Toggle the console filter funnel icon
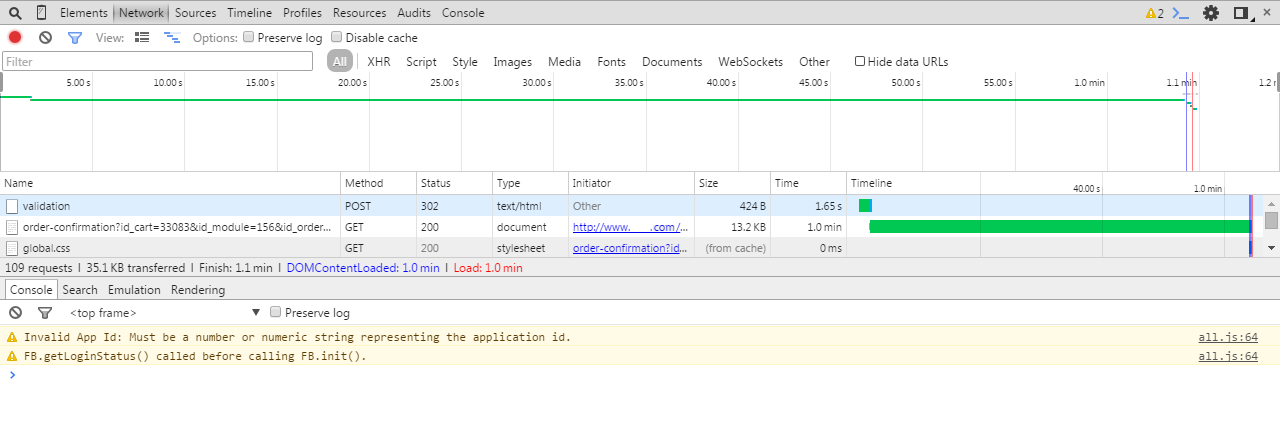The image size is (1280, 424). [x=45, y=313]
